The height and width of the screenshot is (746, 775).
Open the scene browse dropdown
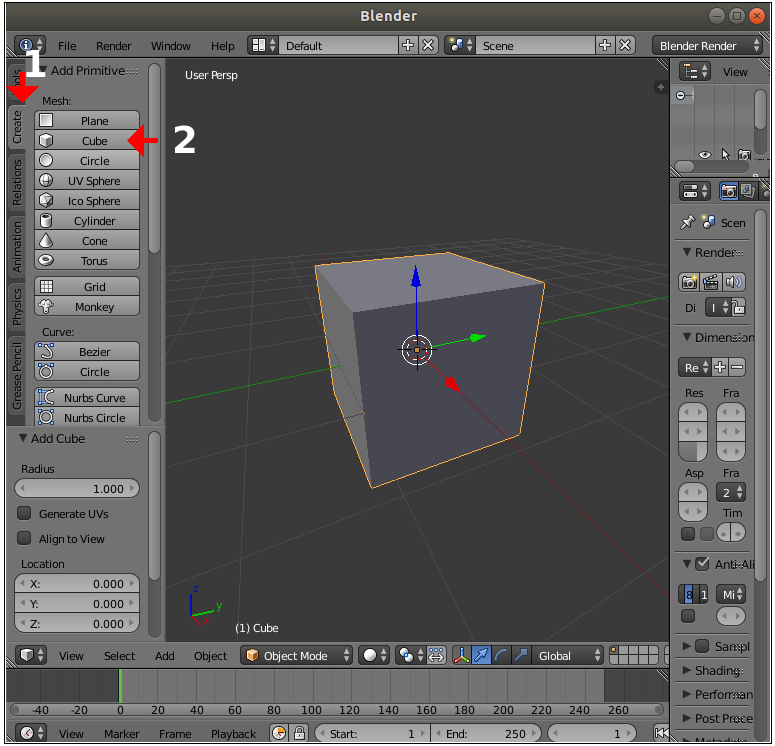tap(460, 45)
